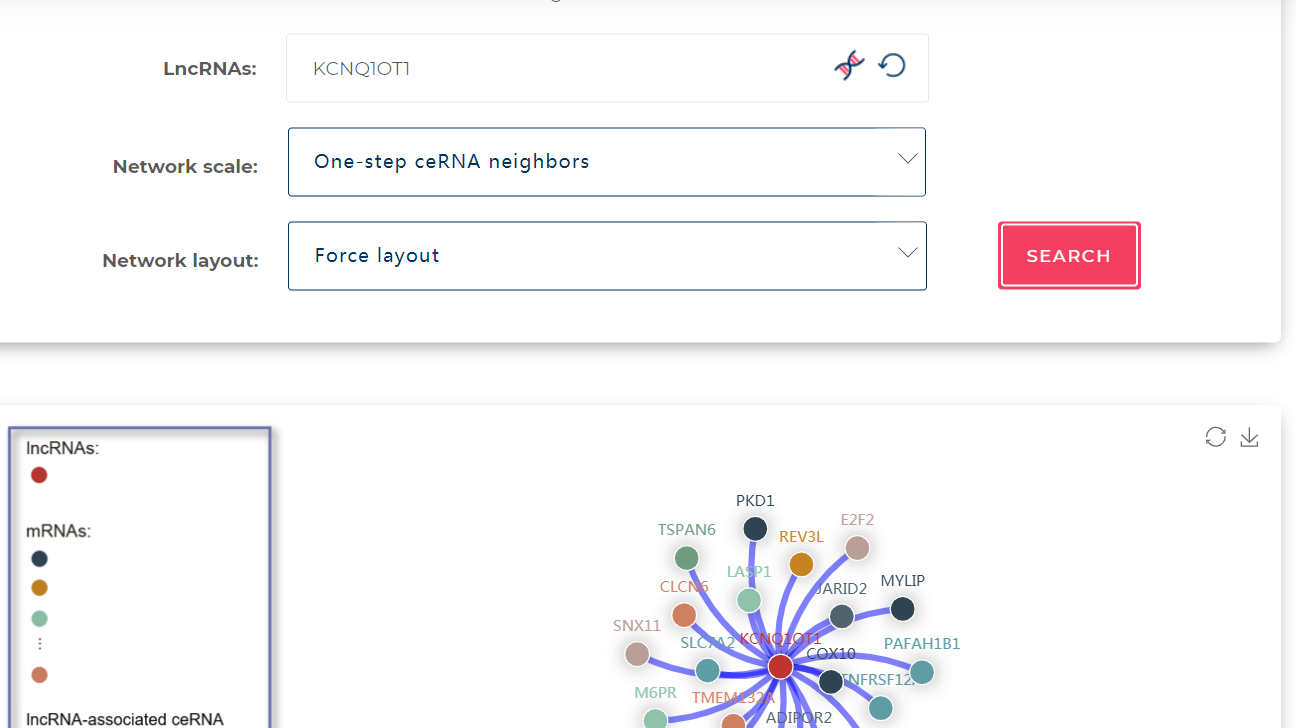
Task: Select the SNX11 node
Action: coord(637,654)
